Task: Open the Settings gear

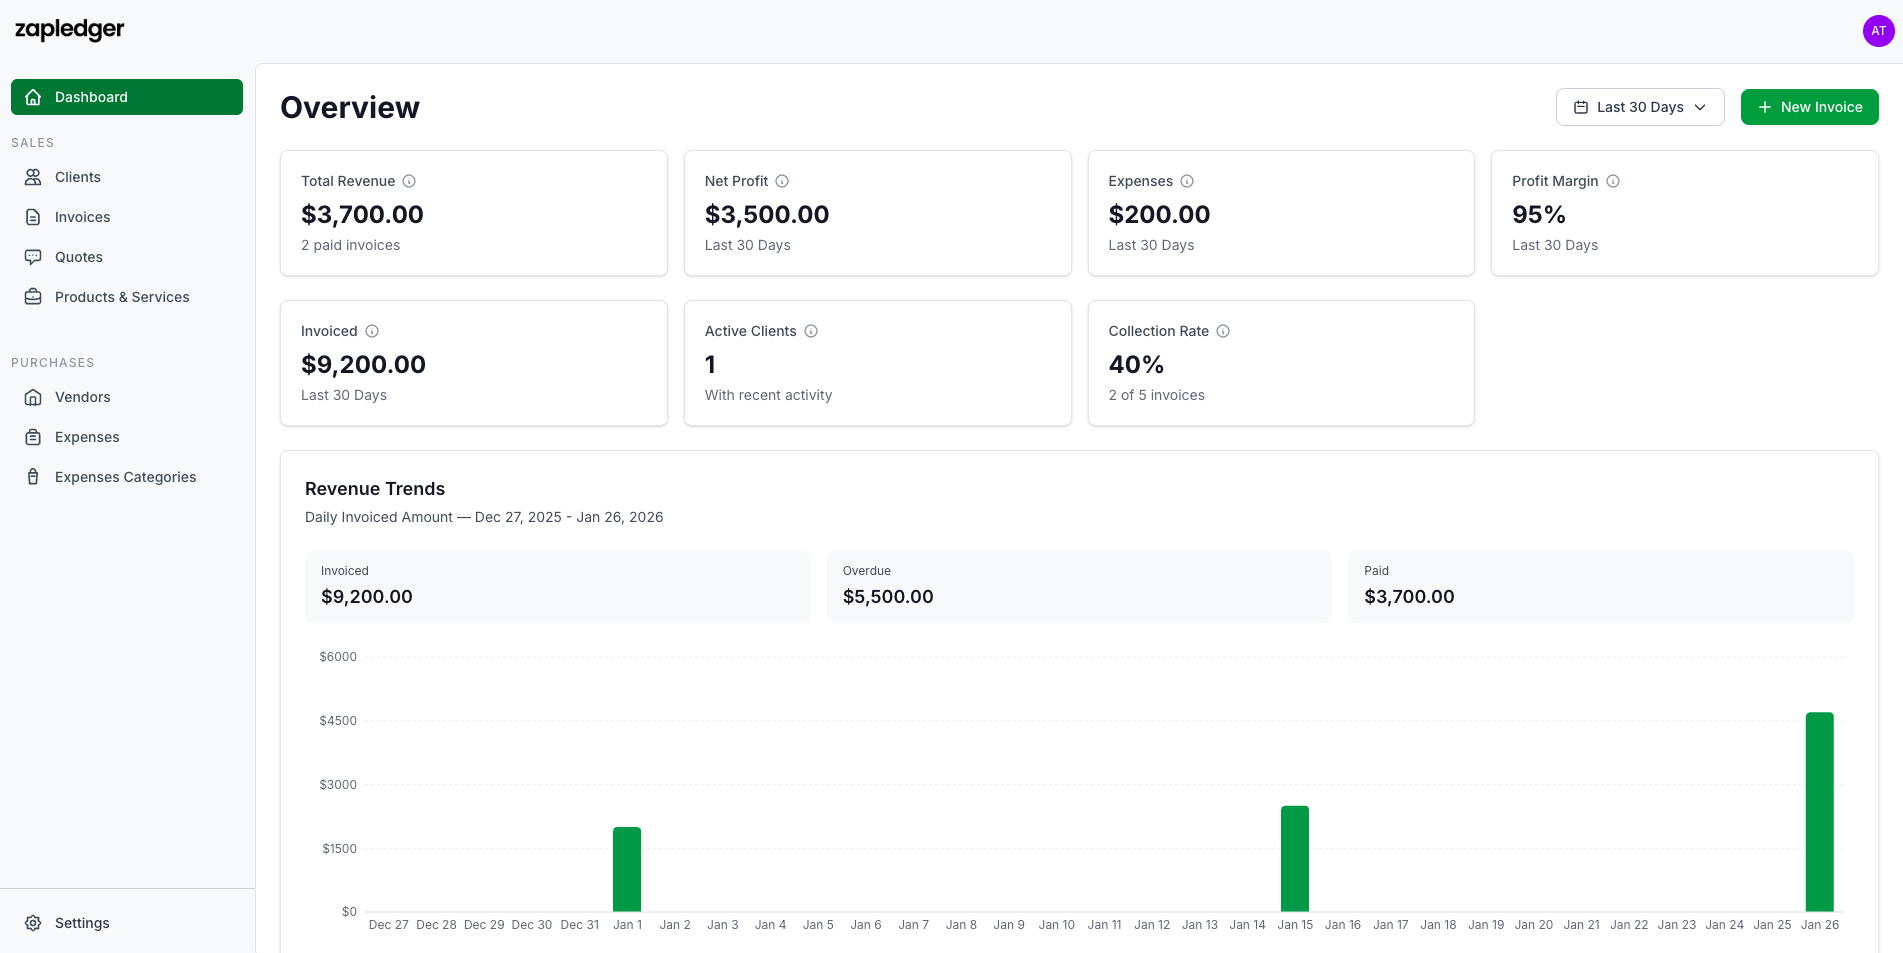Action: click(33, 922)
